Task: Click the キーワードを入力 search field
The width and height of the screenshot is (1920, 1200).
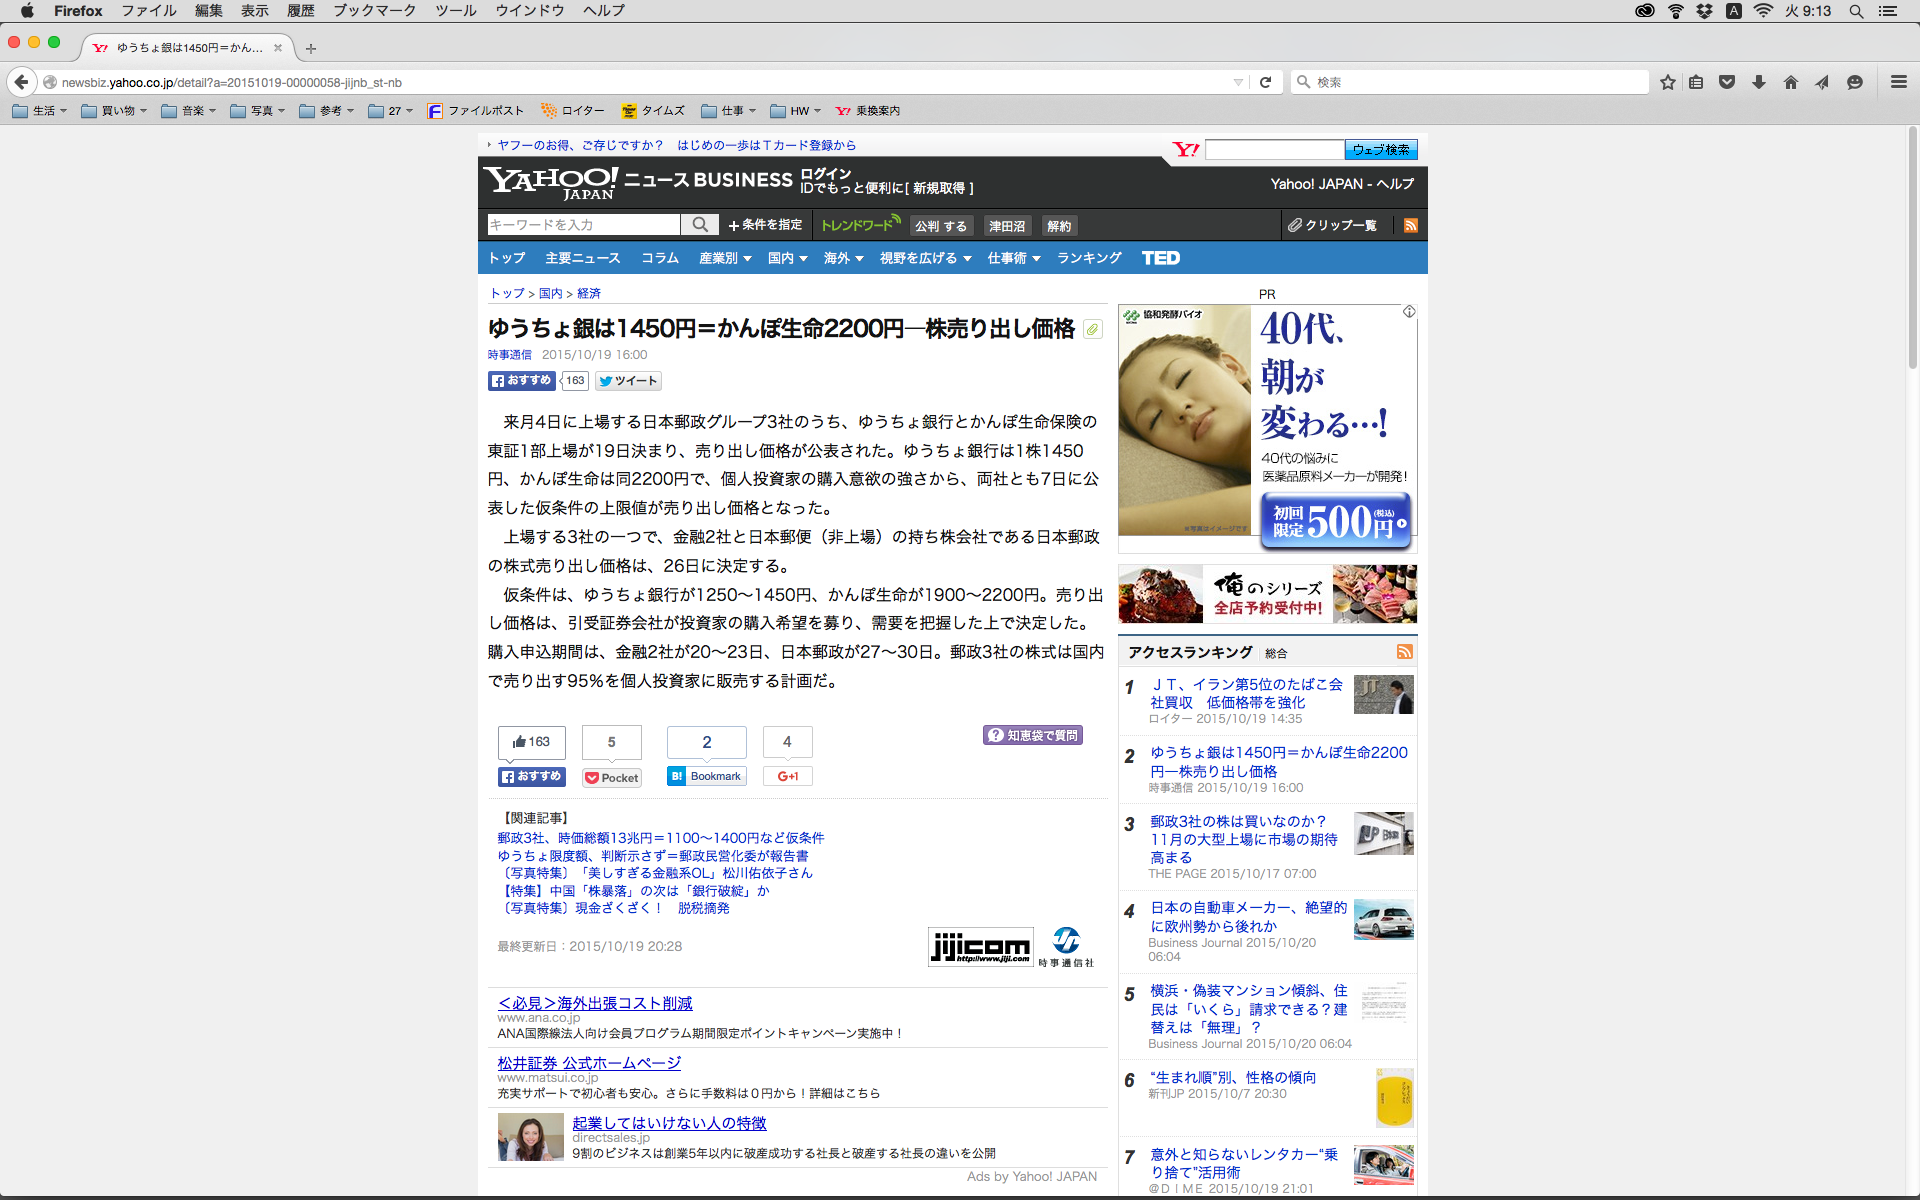Action: 583,225
